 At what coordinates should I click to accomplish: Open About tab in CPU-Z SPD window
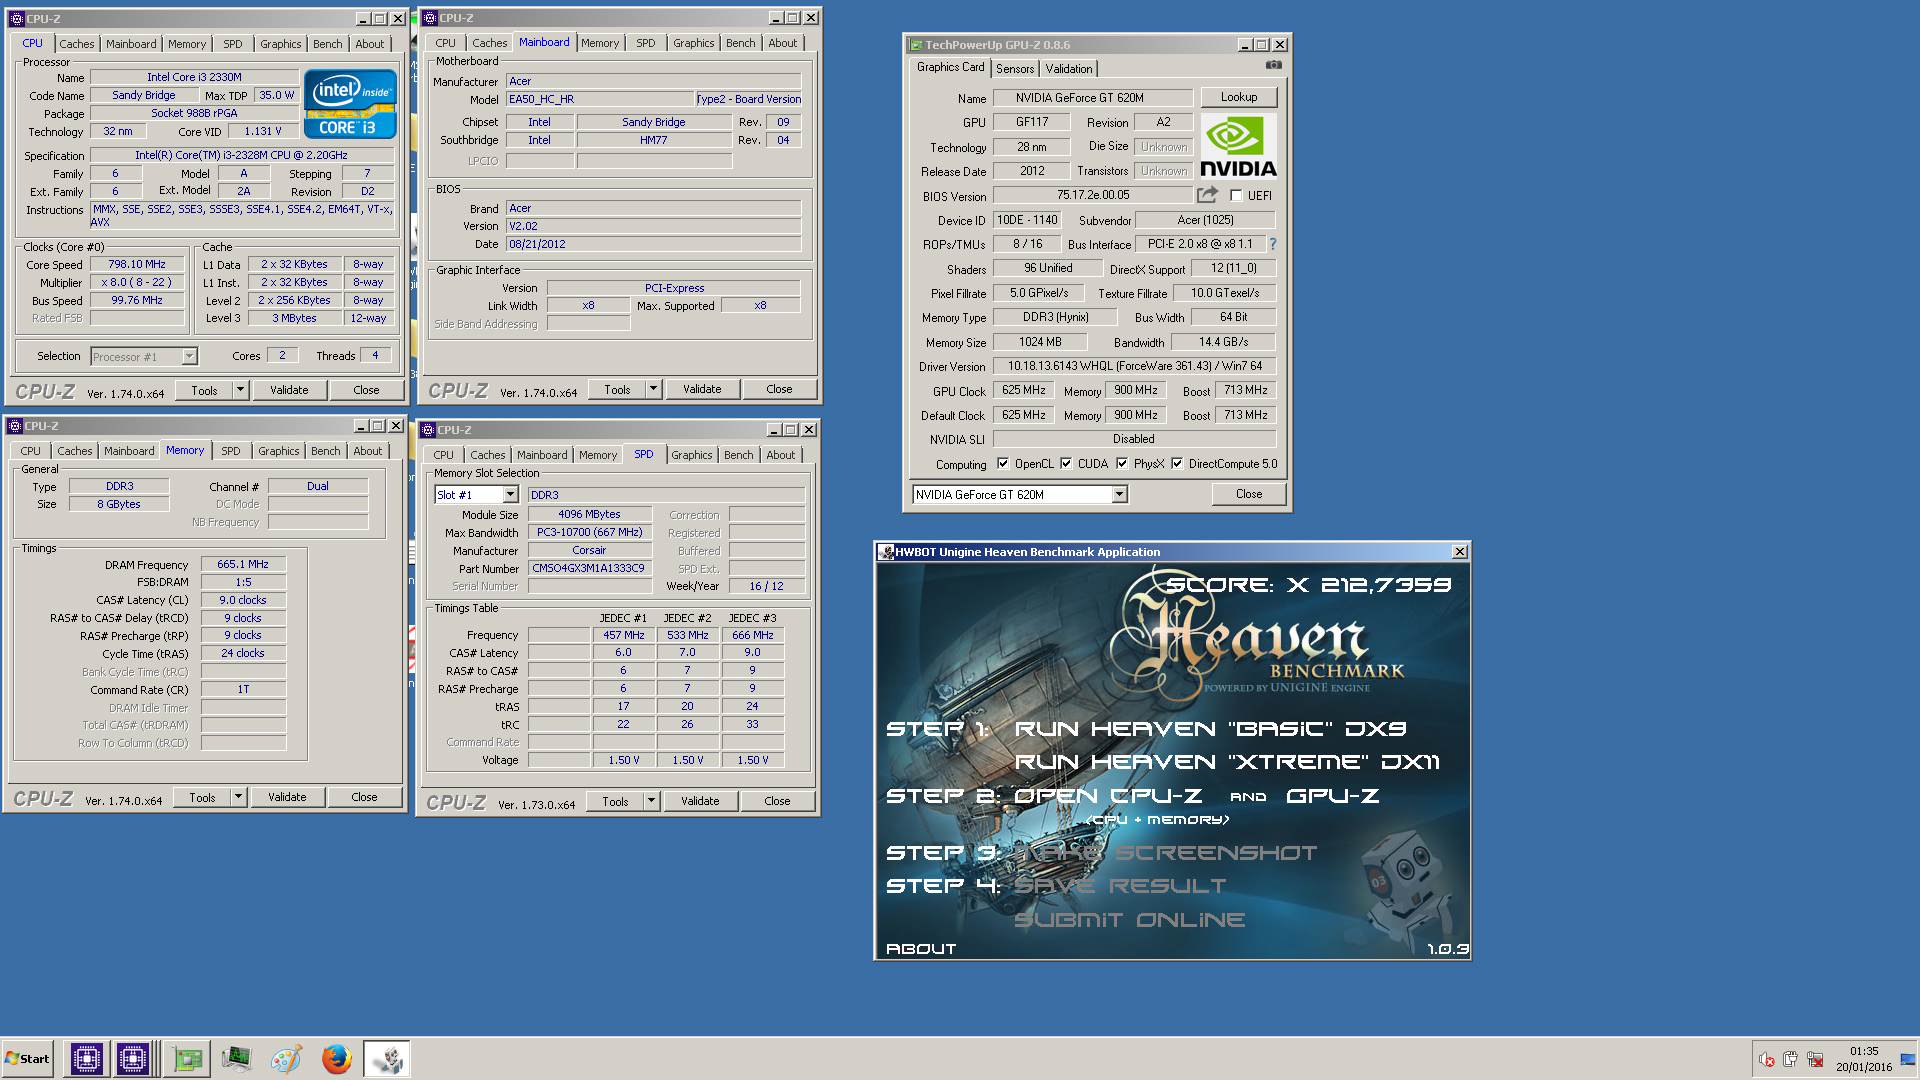pyautogui.click(x=781, y=455)
